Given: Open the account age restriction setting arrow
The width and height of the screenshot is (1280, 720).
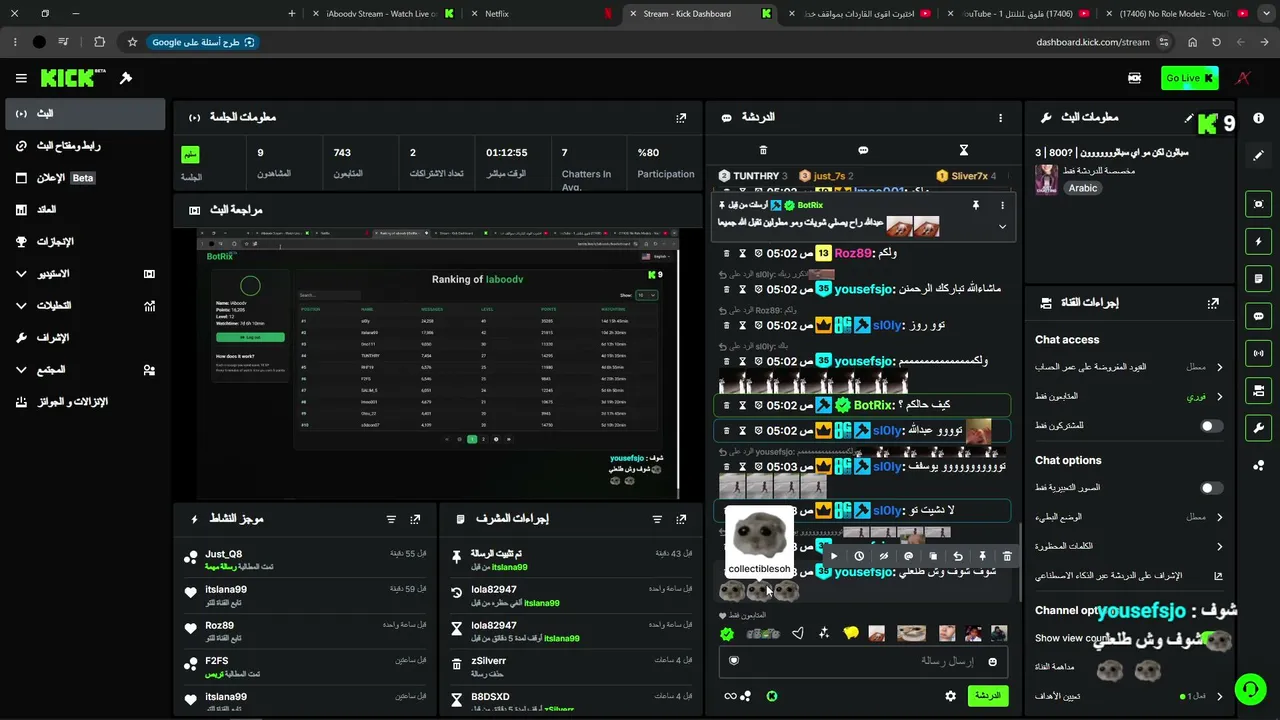Looking at the screenshot, I should pos(1219,367).
